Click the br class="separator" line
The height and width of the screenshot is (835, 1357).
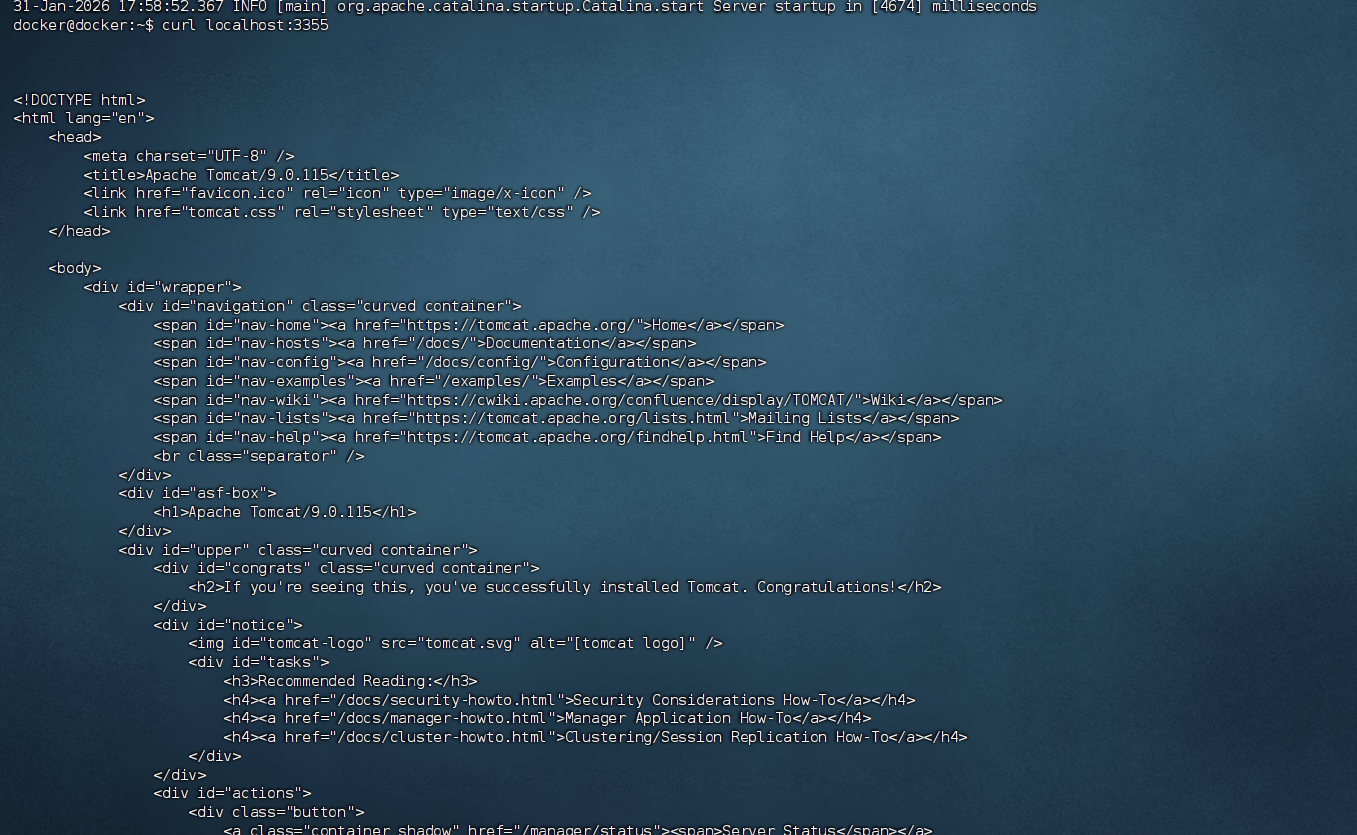point(259,456)
